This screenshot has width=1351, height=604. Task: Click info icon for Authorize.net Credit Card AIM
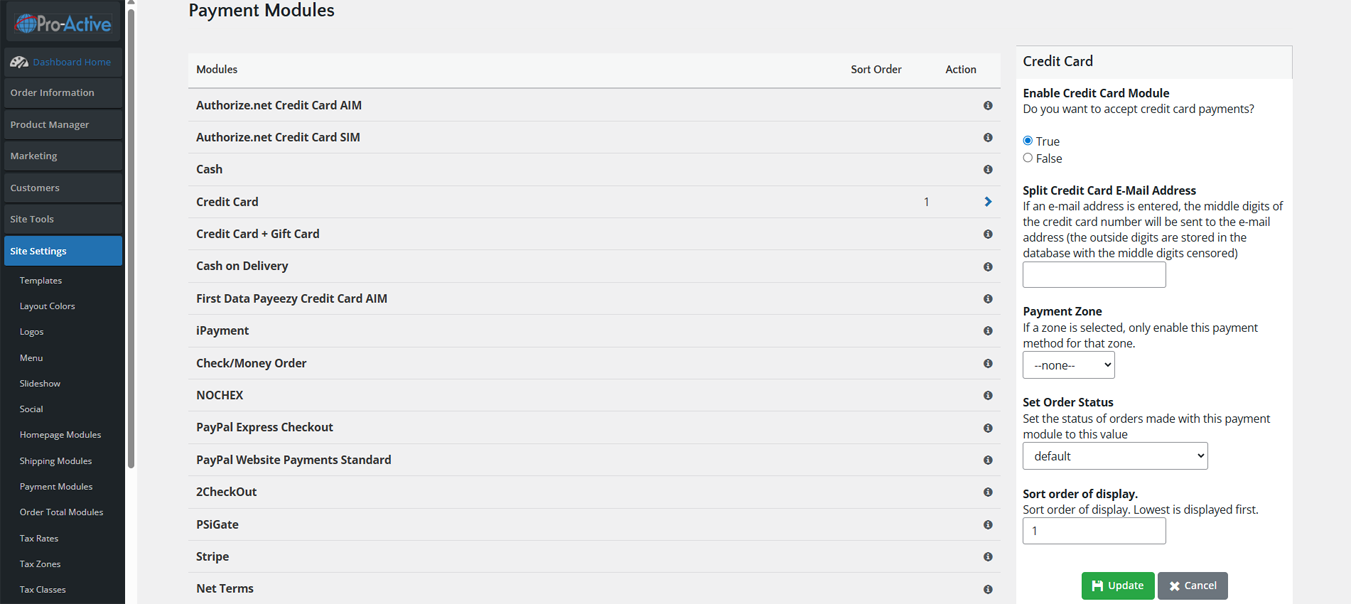pyautogui.click(x=988, y=105)
